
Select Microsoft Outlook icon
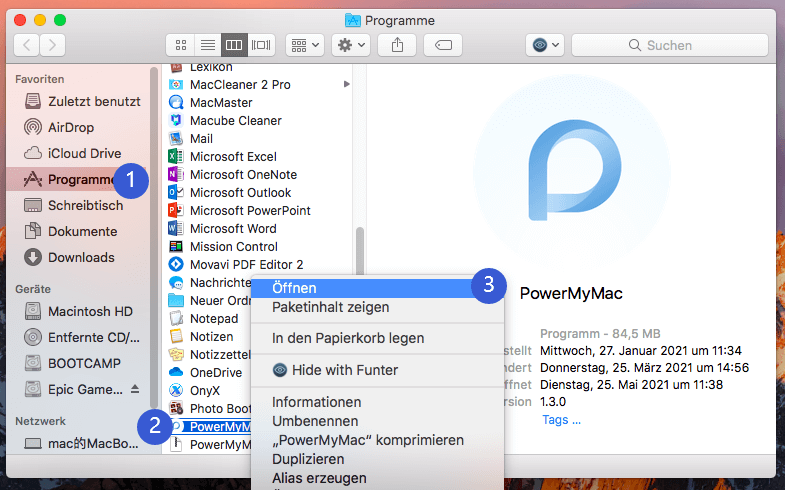176,193
